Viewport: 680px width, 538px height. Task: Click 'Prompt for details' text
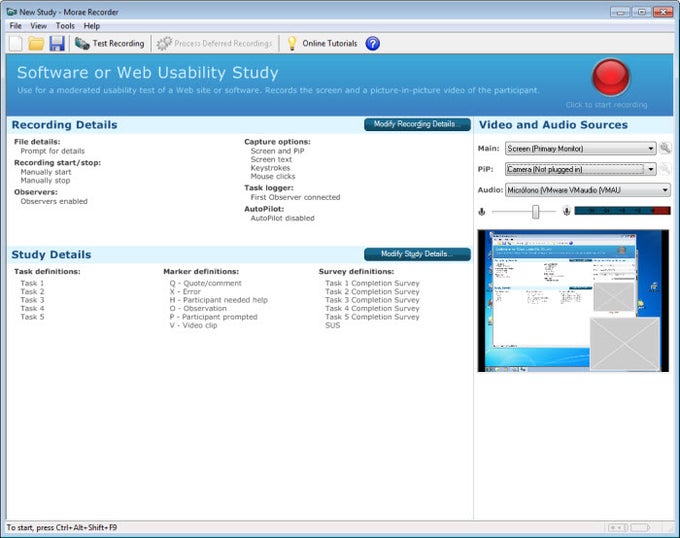[52, 151]
